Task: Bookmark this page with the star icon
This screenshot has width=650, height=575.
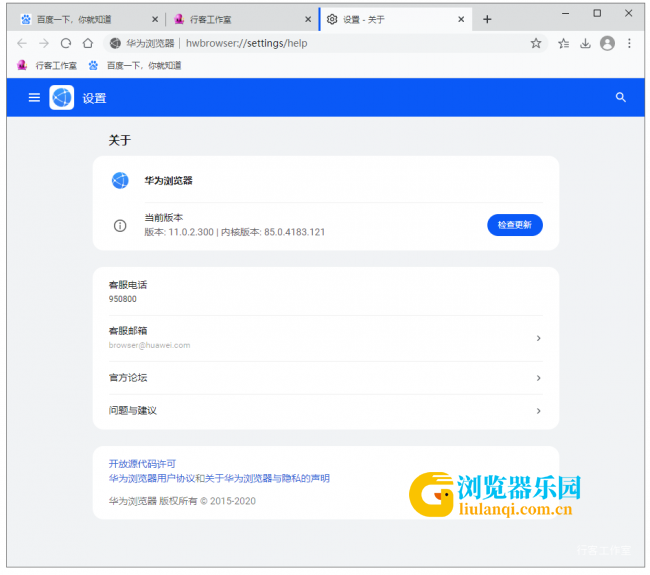Action: click(x=536, y=44)
